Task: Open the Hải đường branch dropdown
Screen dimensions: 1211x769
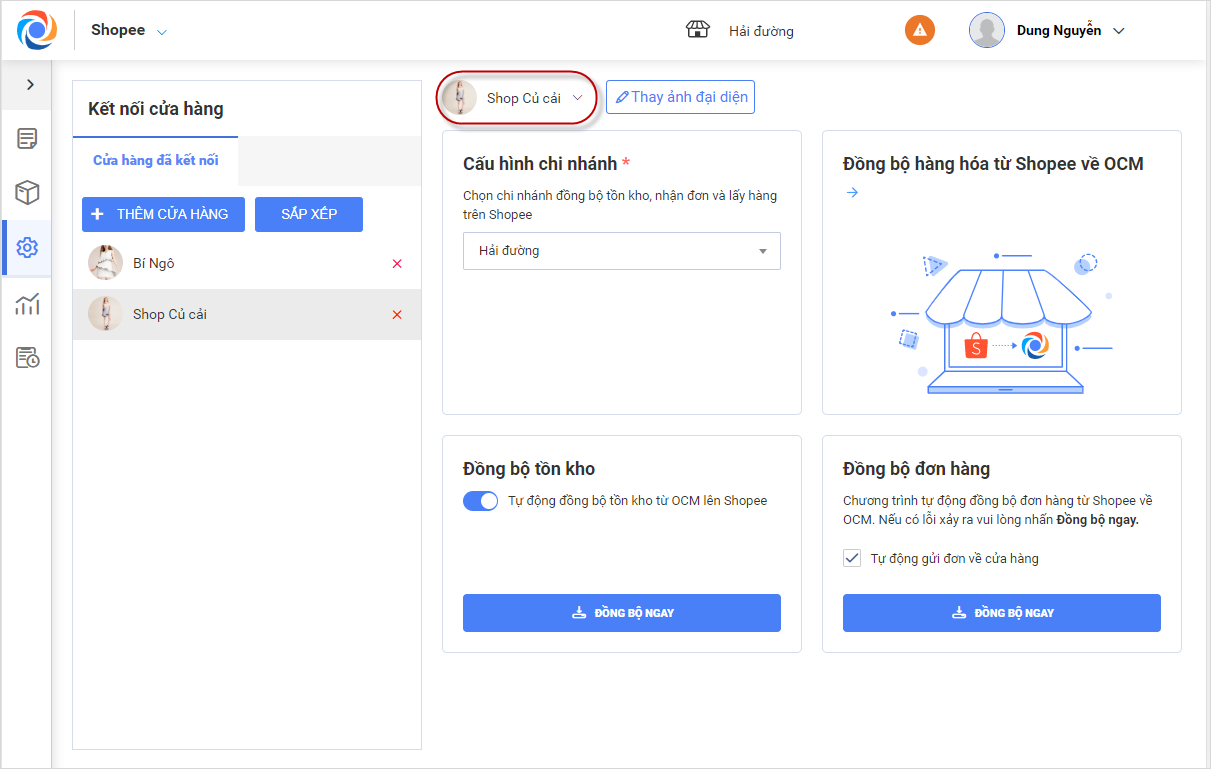Action: click(x=621, y=251)
